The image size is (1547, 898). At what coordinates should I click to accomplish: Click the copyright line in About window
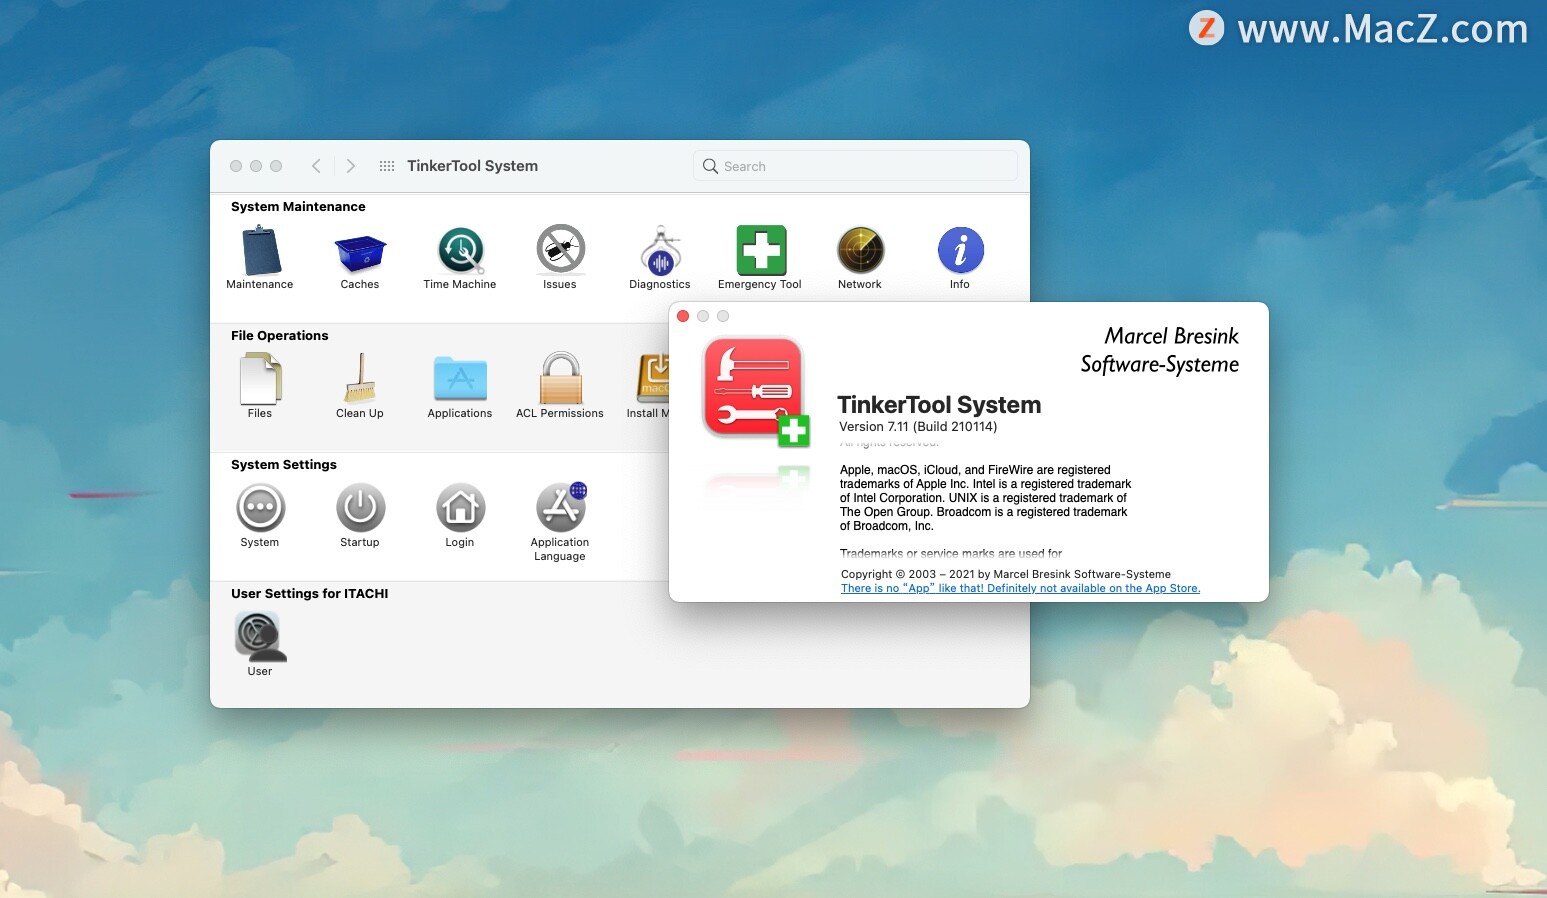[1006, 574]
